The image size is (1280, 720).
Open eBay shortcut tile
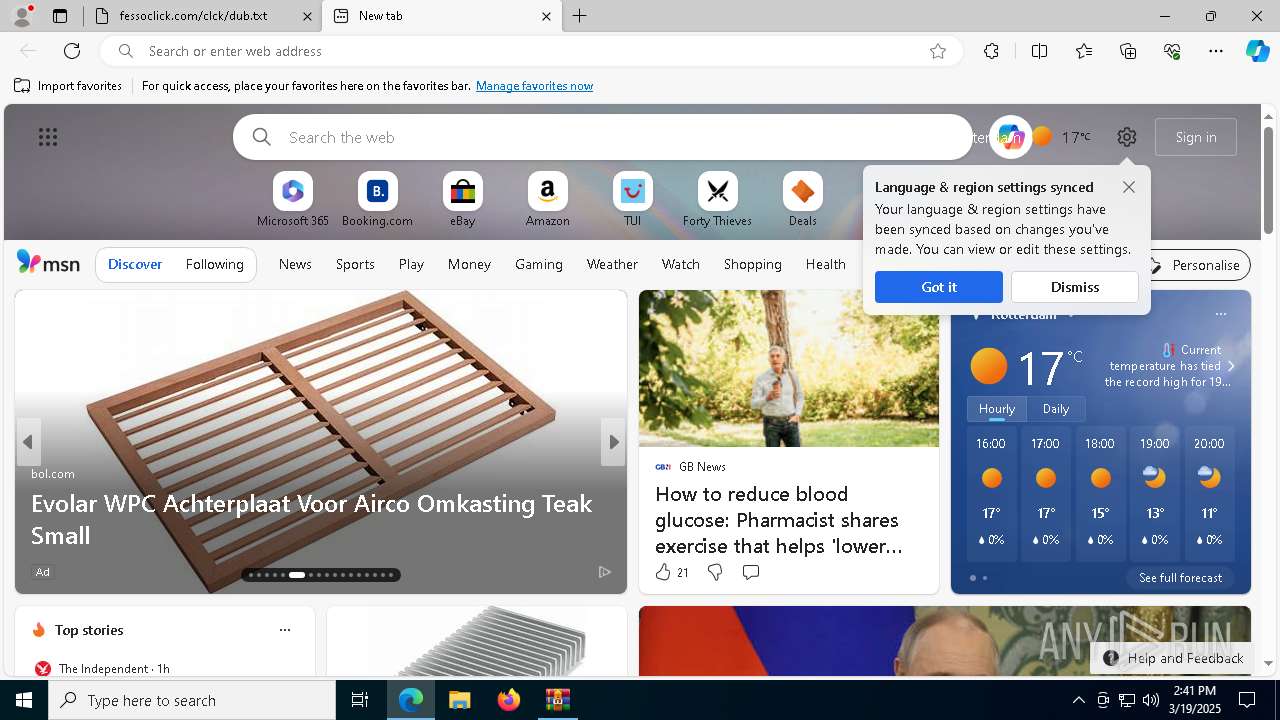click(x=462, y=200)
